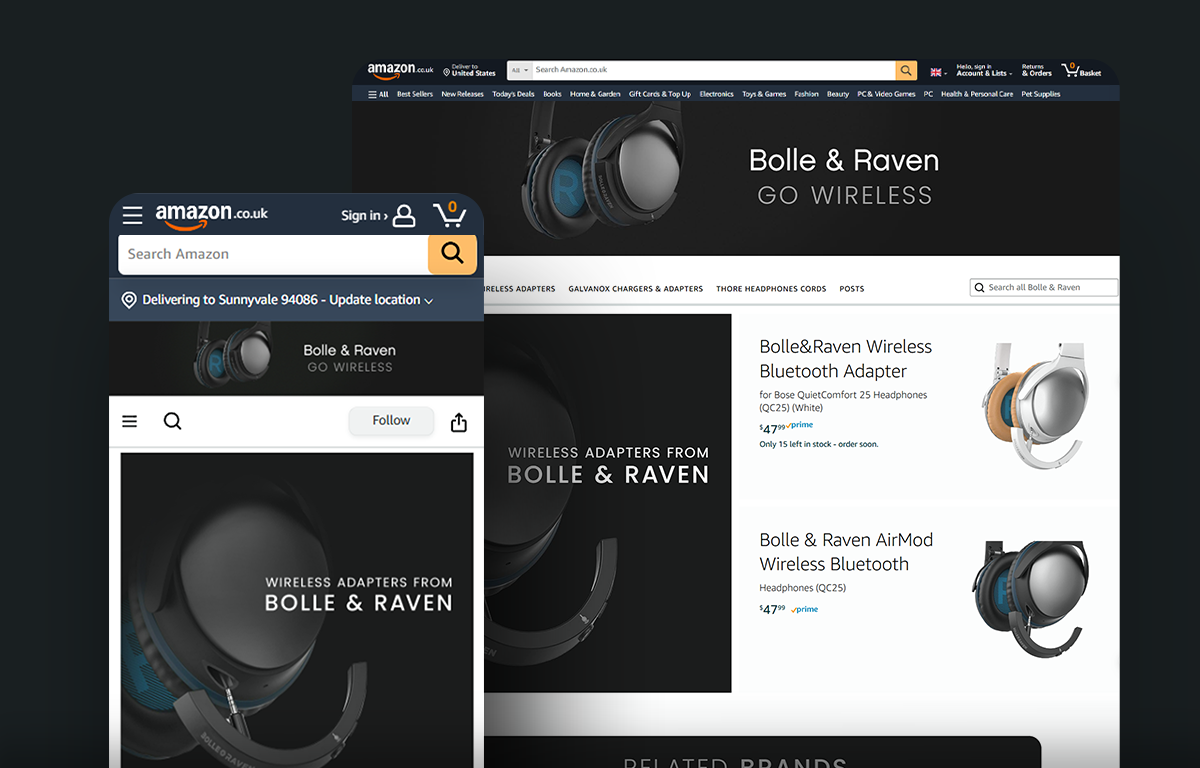This screenshot has width=1200, height=768.
Task: Open the Account & Lists dropdown
Action: point(984,70)
